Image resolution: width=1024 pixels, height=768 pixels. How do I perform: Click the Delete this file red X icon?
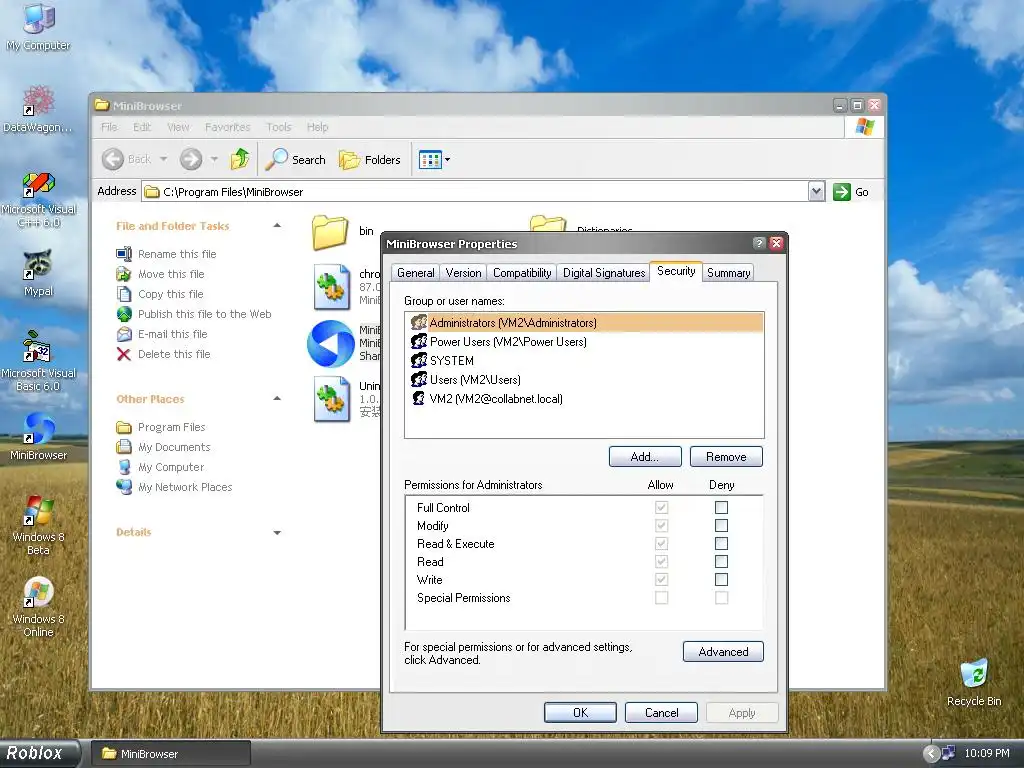[123, 355]
